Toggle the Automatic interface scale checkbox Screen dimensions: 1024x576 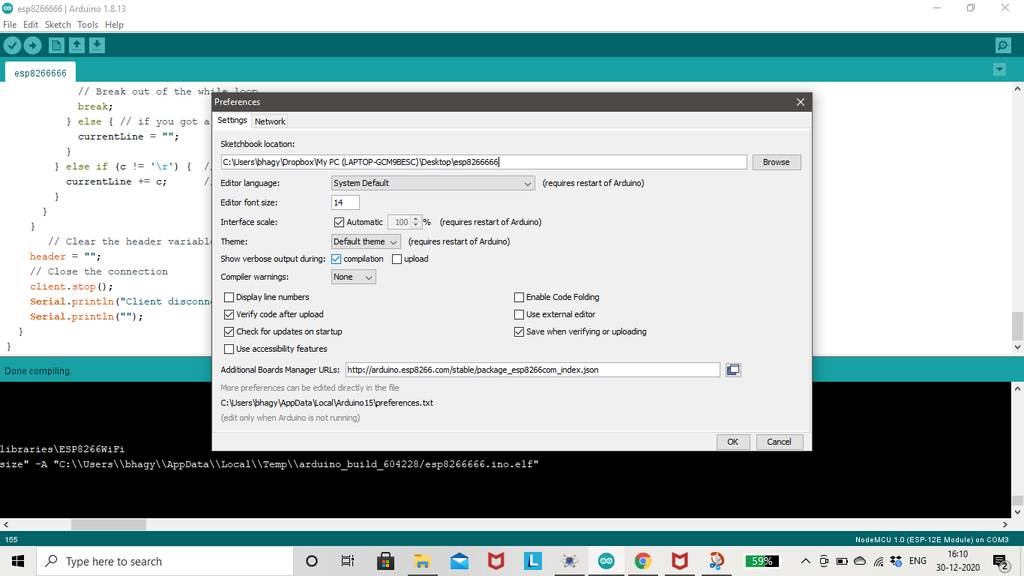pos(339,222)
